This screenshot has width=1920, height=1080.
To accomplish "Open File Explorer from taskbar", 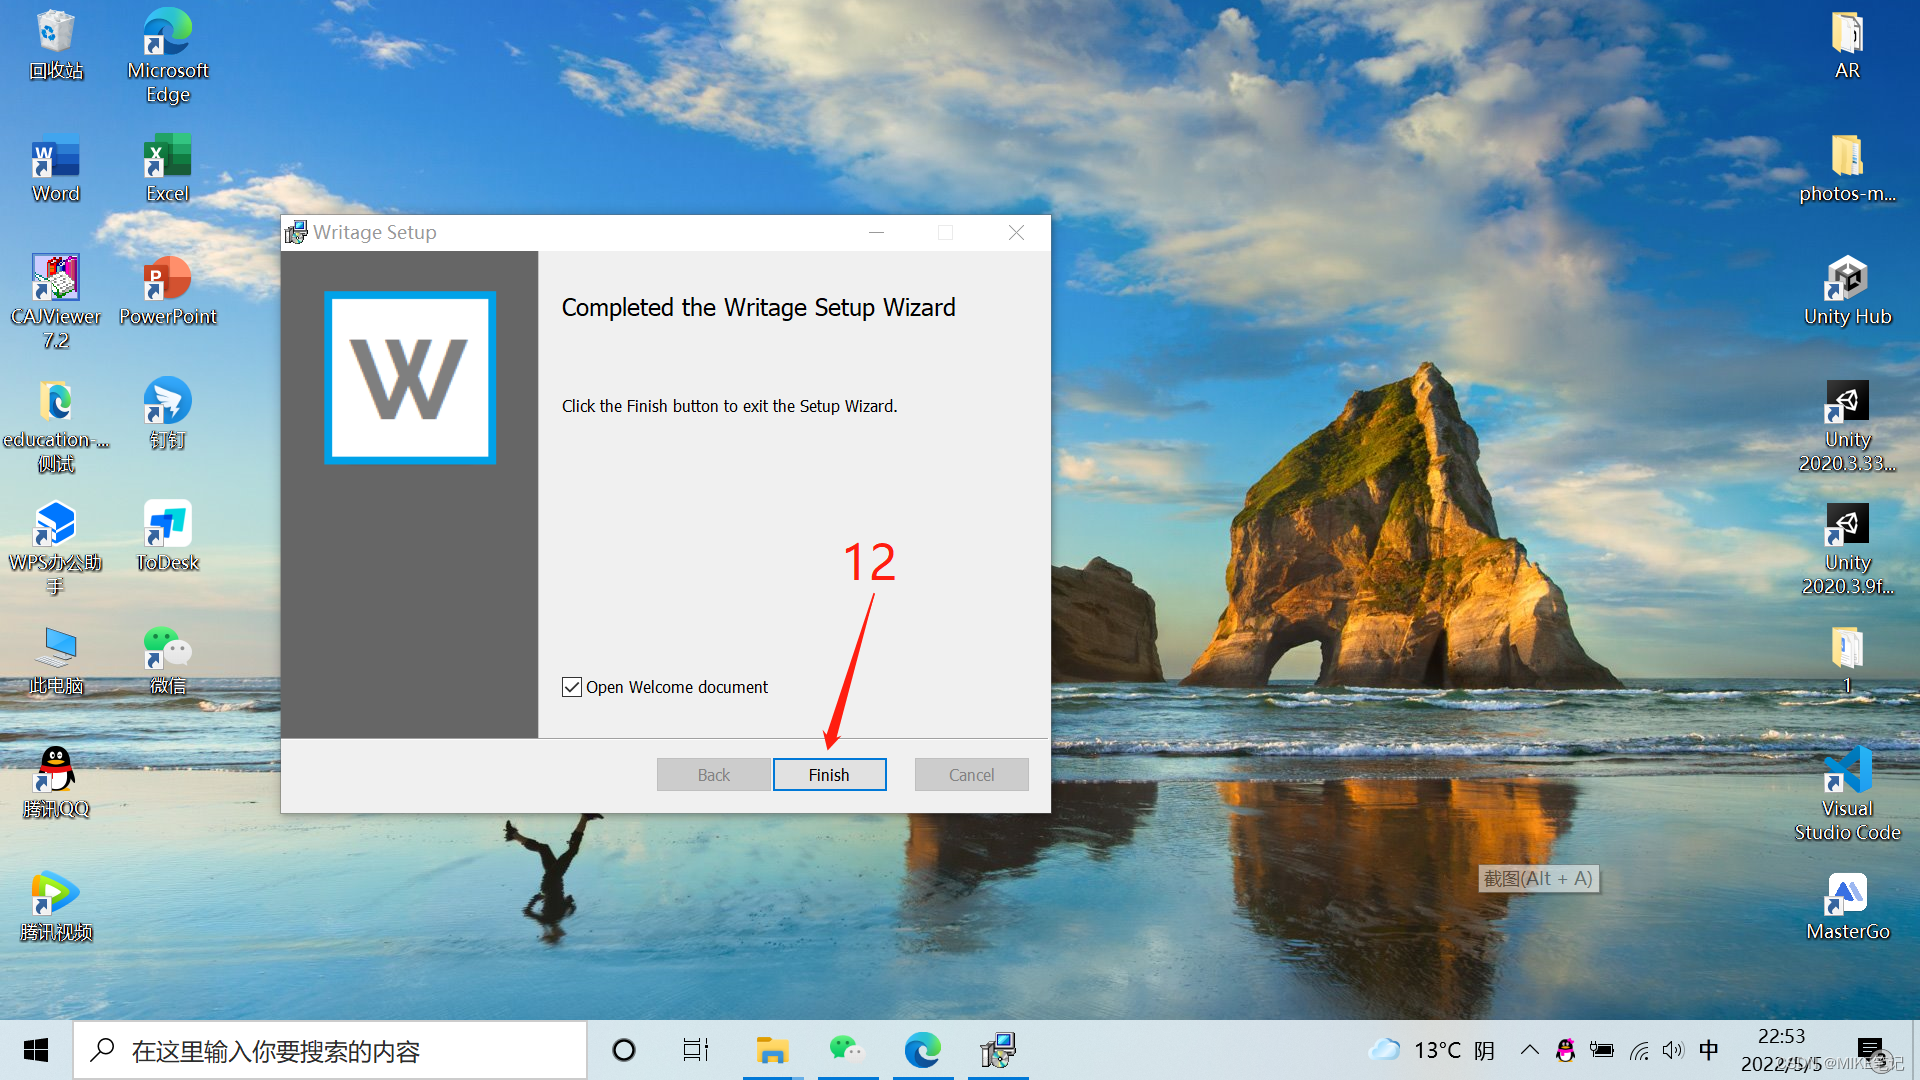I will pos(772,1050).
